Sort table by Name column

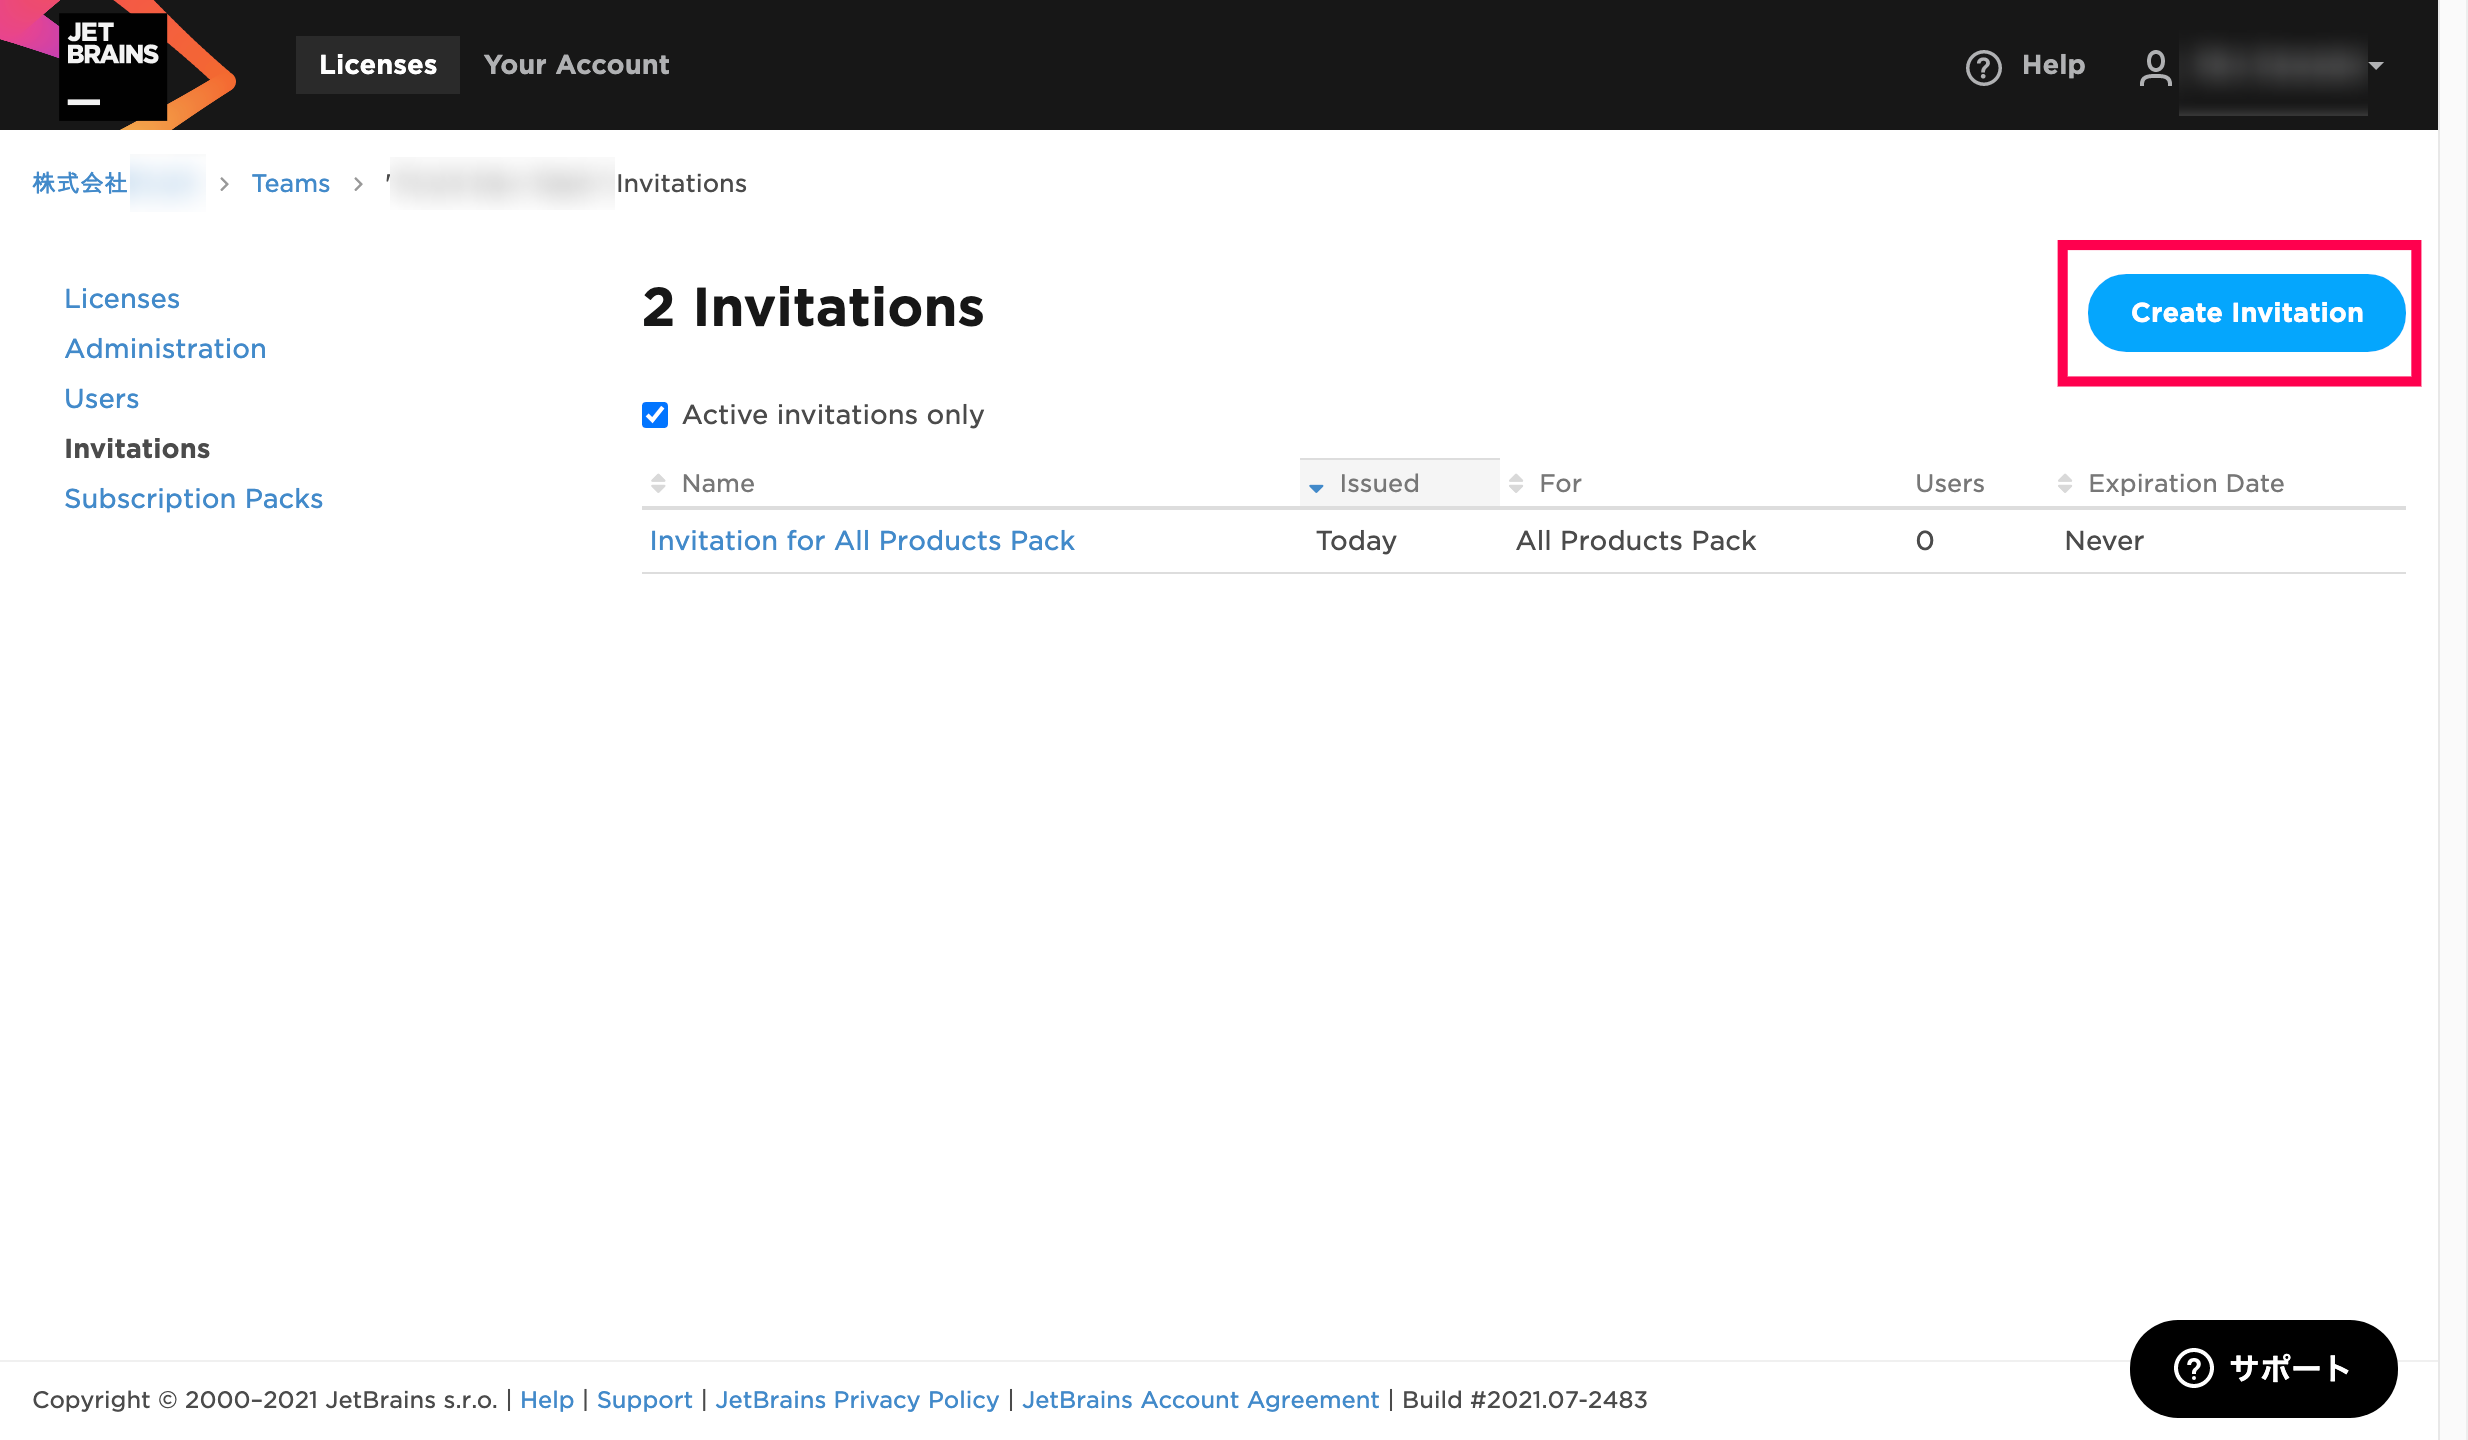pos(718,483)
